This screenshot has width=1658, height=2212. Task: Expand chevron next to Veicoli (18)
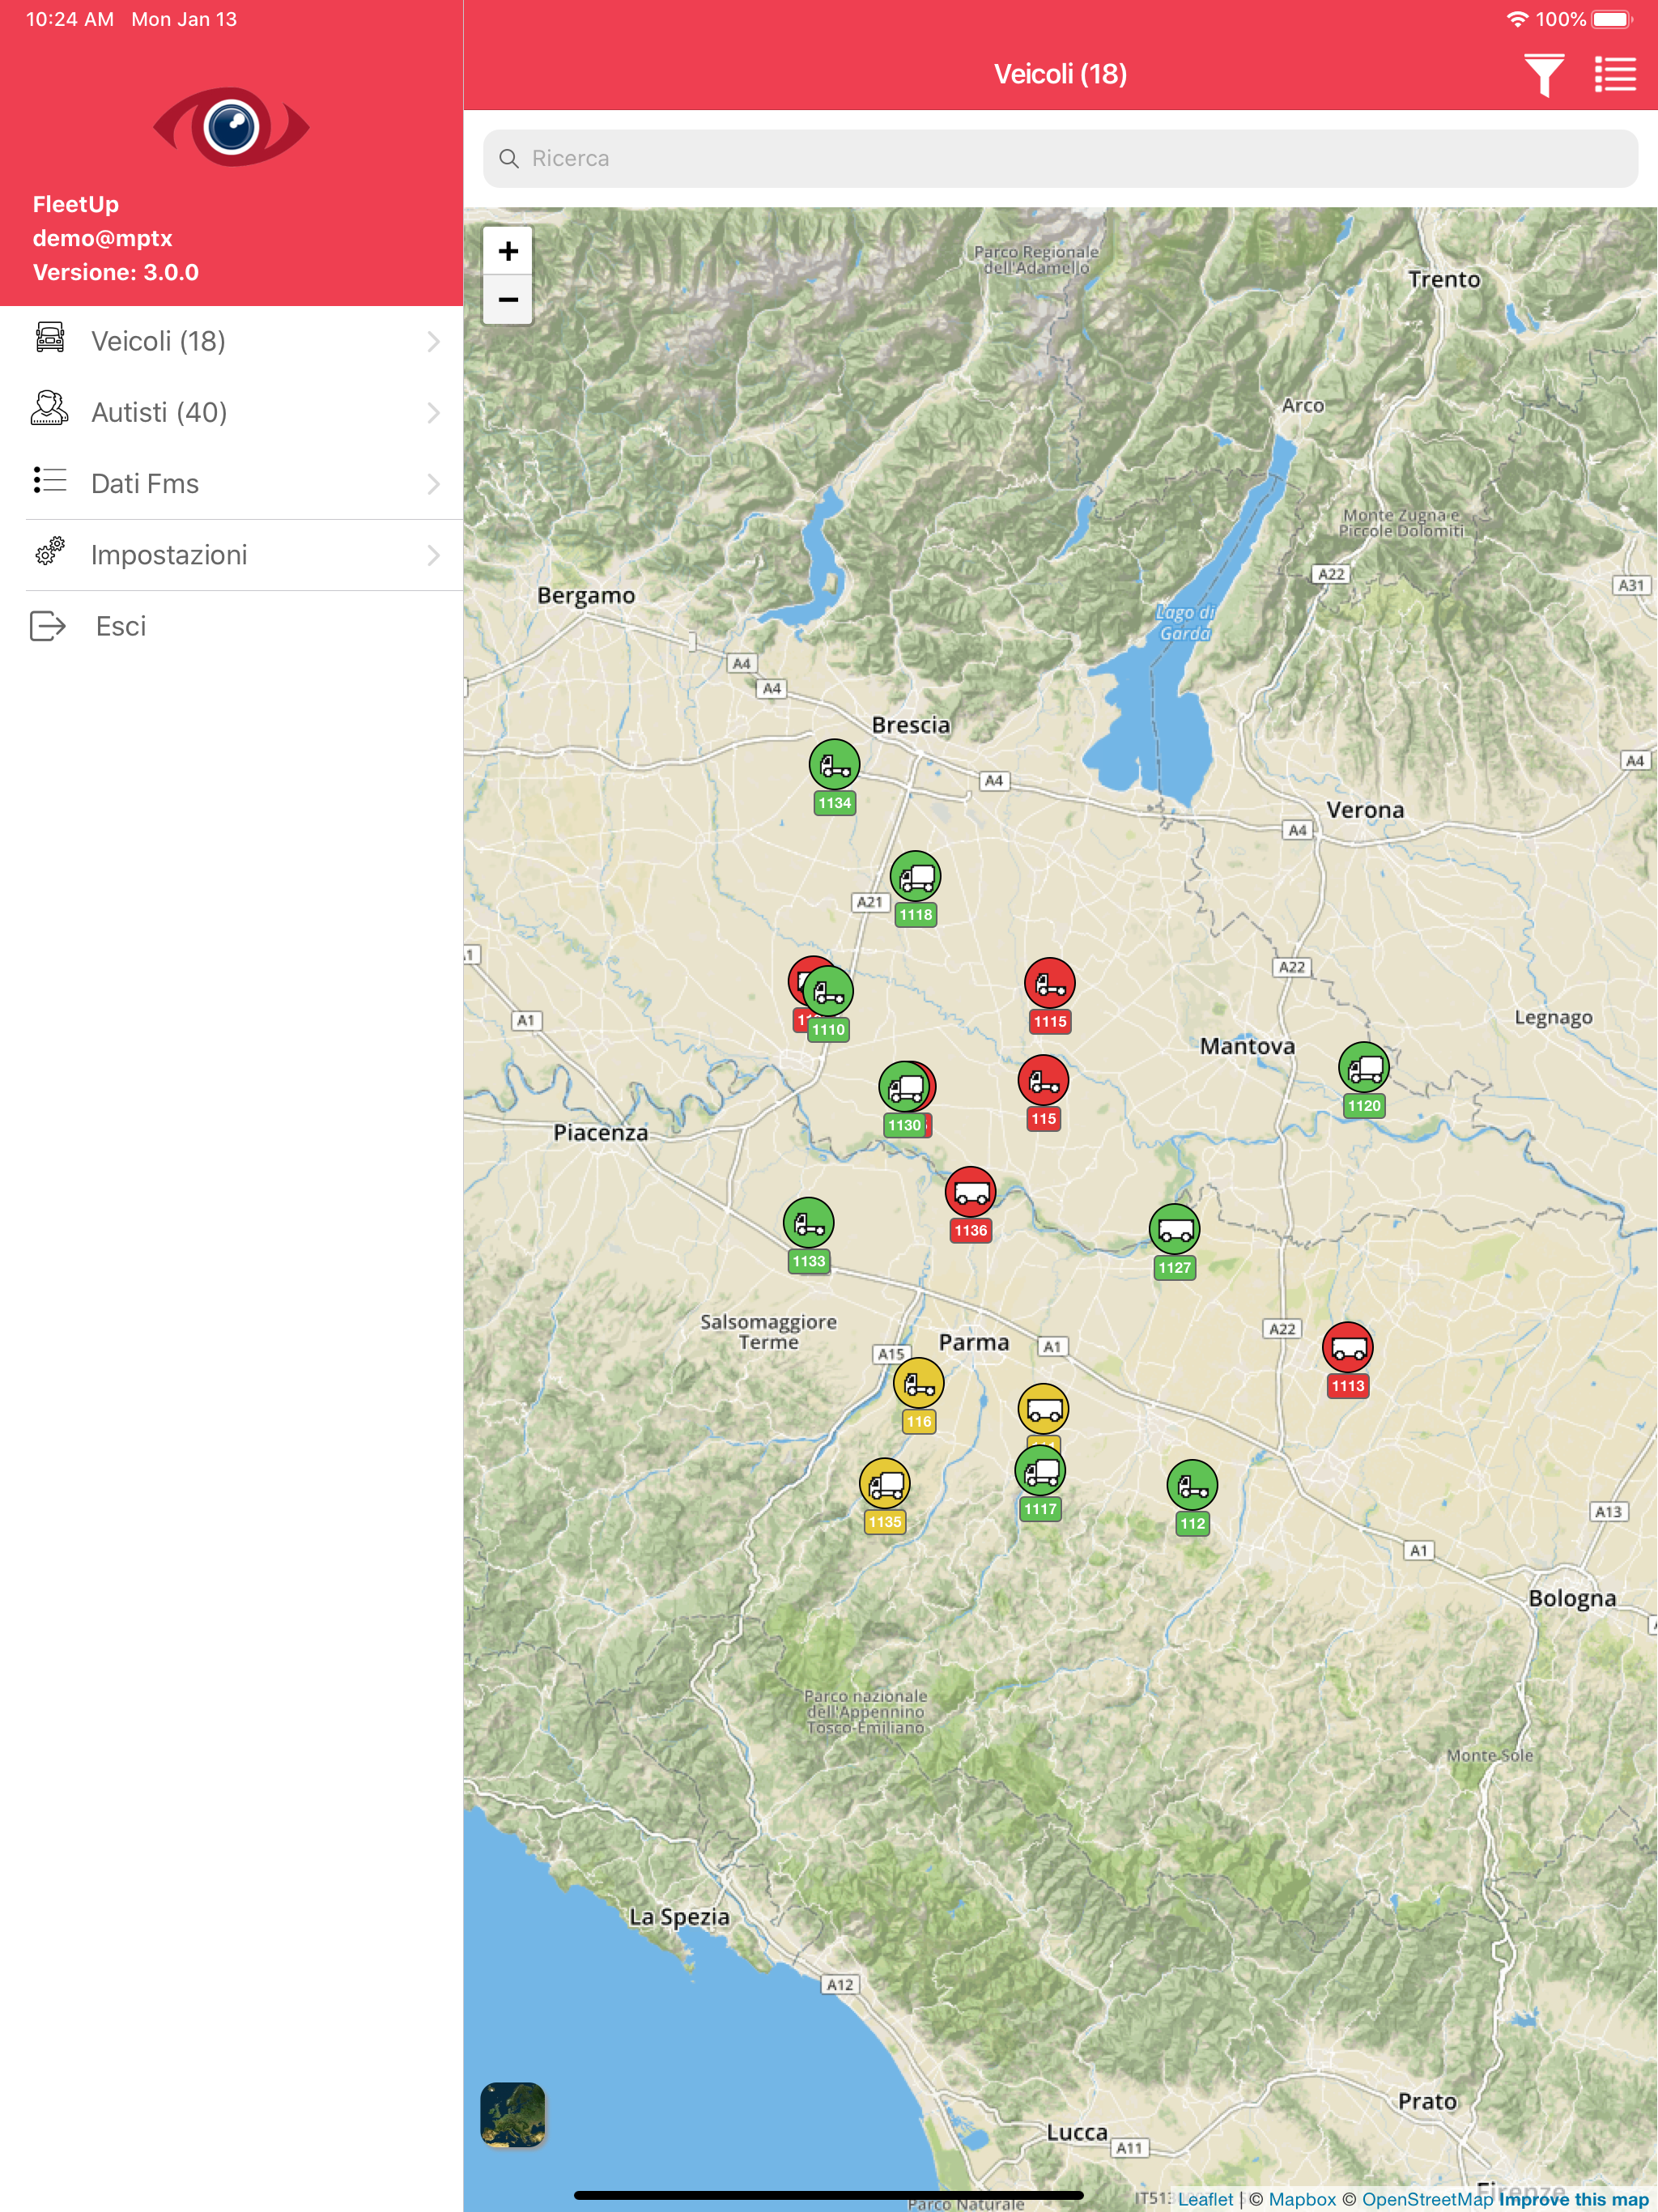click(x=433, y=342)
